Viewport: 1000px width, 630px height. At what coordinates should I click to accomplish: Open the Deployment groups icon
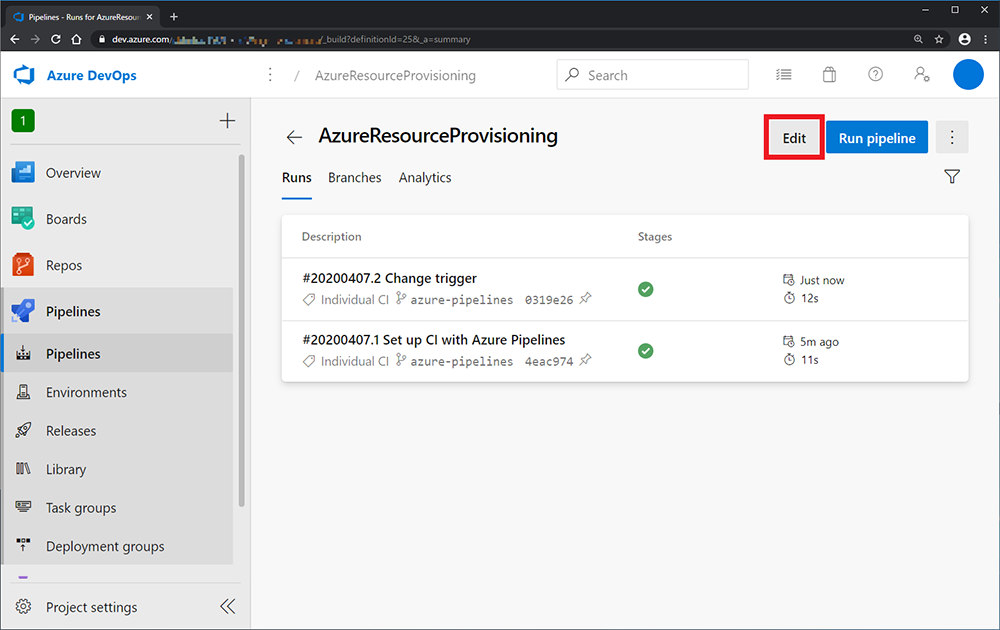(24, 545)
